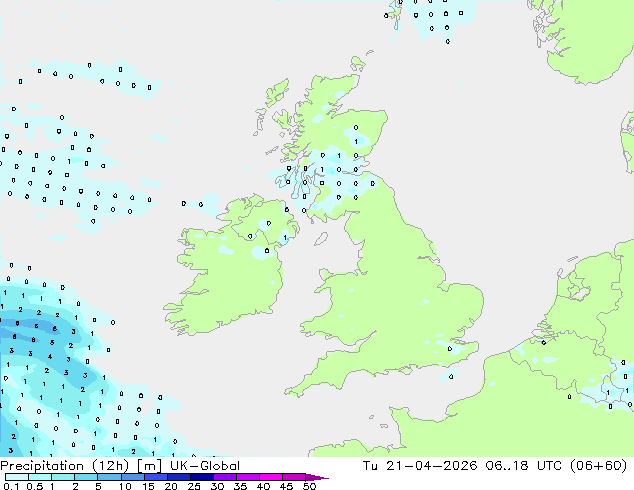Image resolution: width=634 pixels, height=490 pixels.
Task: Click the "45" legend scale value
Action: tap(286, 486)
